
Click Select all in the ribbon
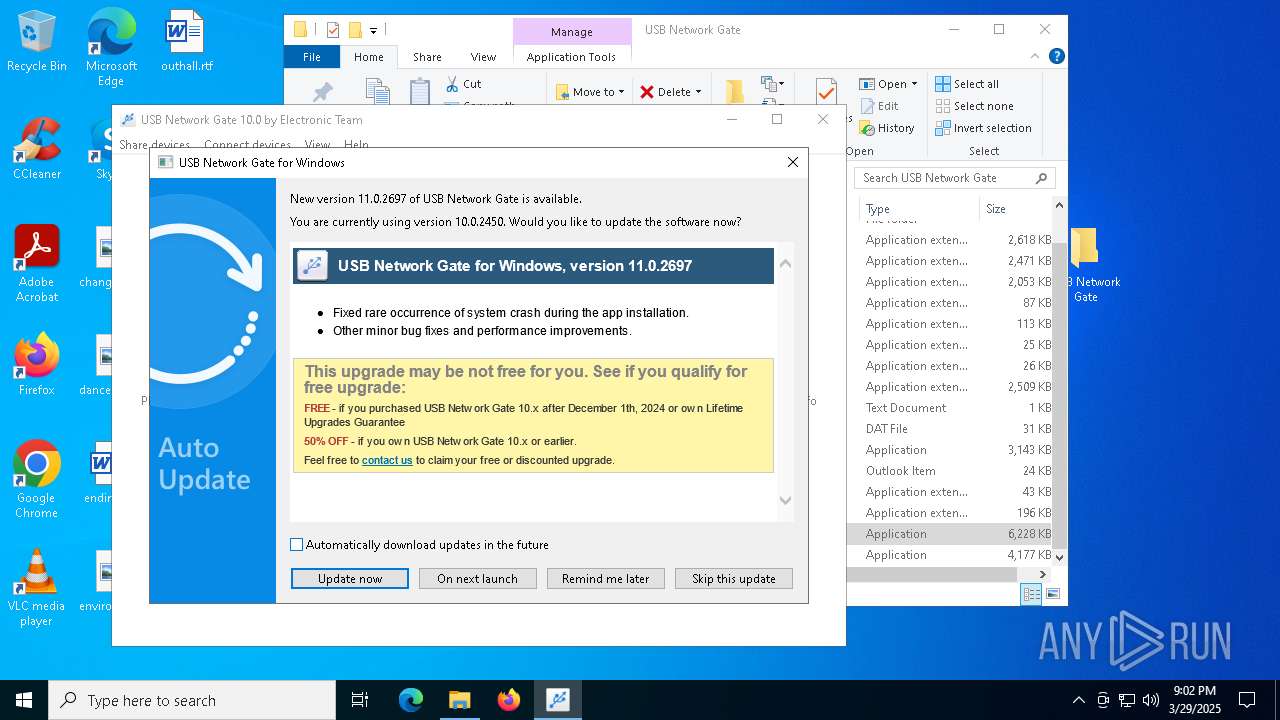967,84
